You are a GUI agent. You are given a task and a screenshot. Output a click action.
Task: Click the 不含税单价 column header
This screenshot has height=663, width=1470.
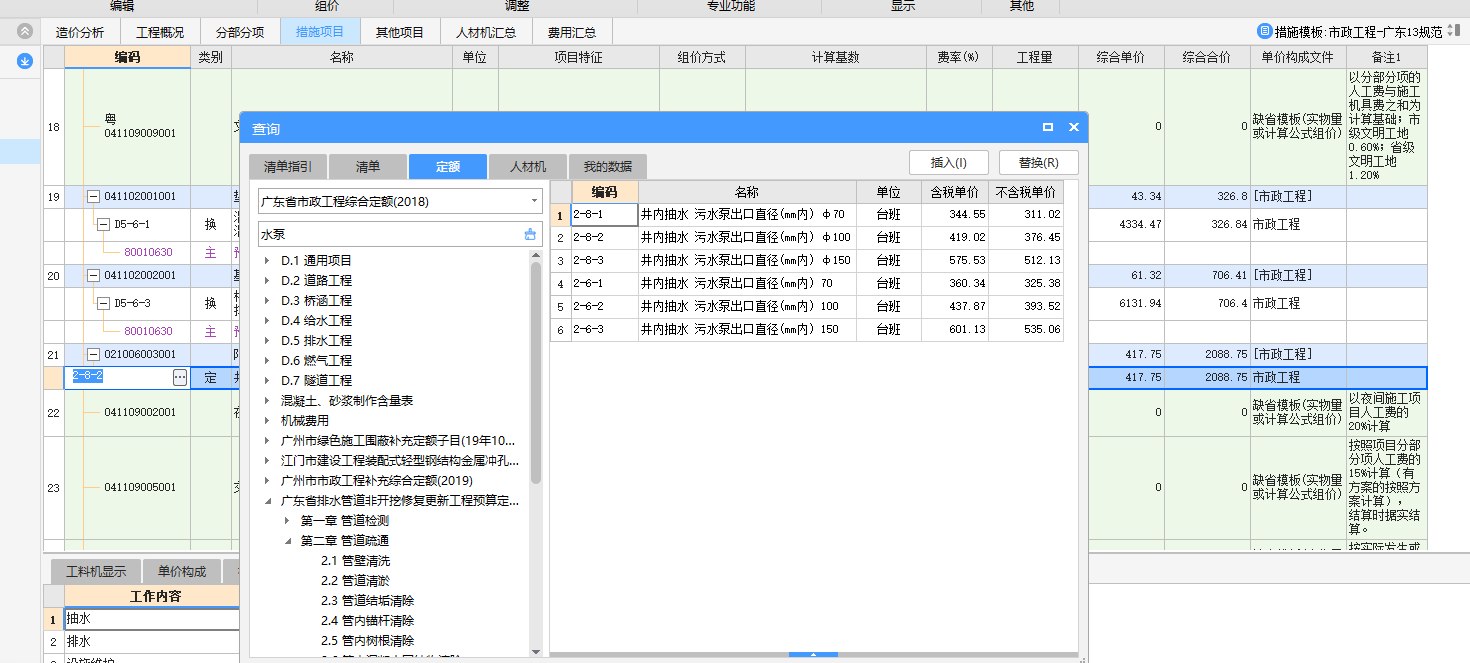point(1026,192)
